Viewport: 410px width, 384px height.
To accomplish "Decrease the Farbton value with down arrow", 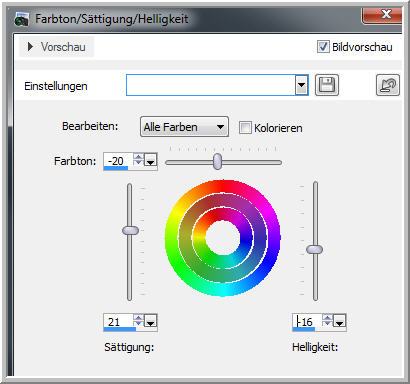I will pyautogui.click(x=138, y=162).
